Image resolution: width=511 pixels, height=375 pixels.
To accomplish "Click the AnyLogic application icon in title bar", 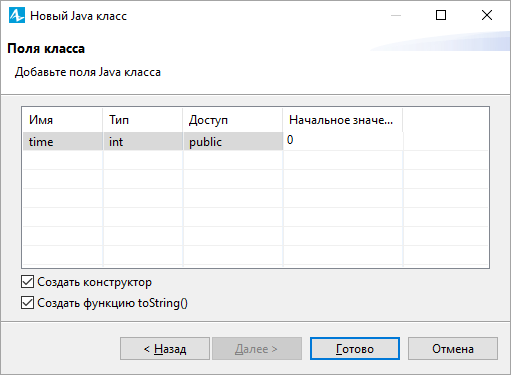I will coord(17,15).
